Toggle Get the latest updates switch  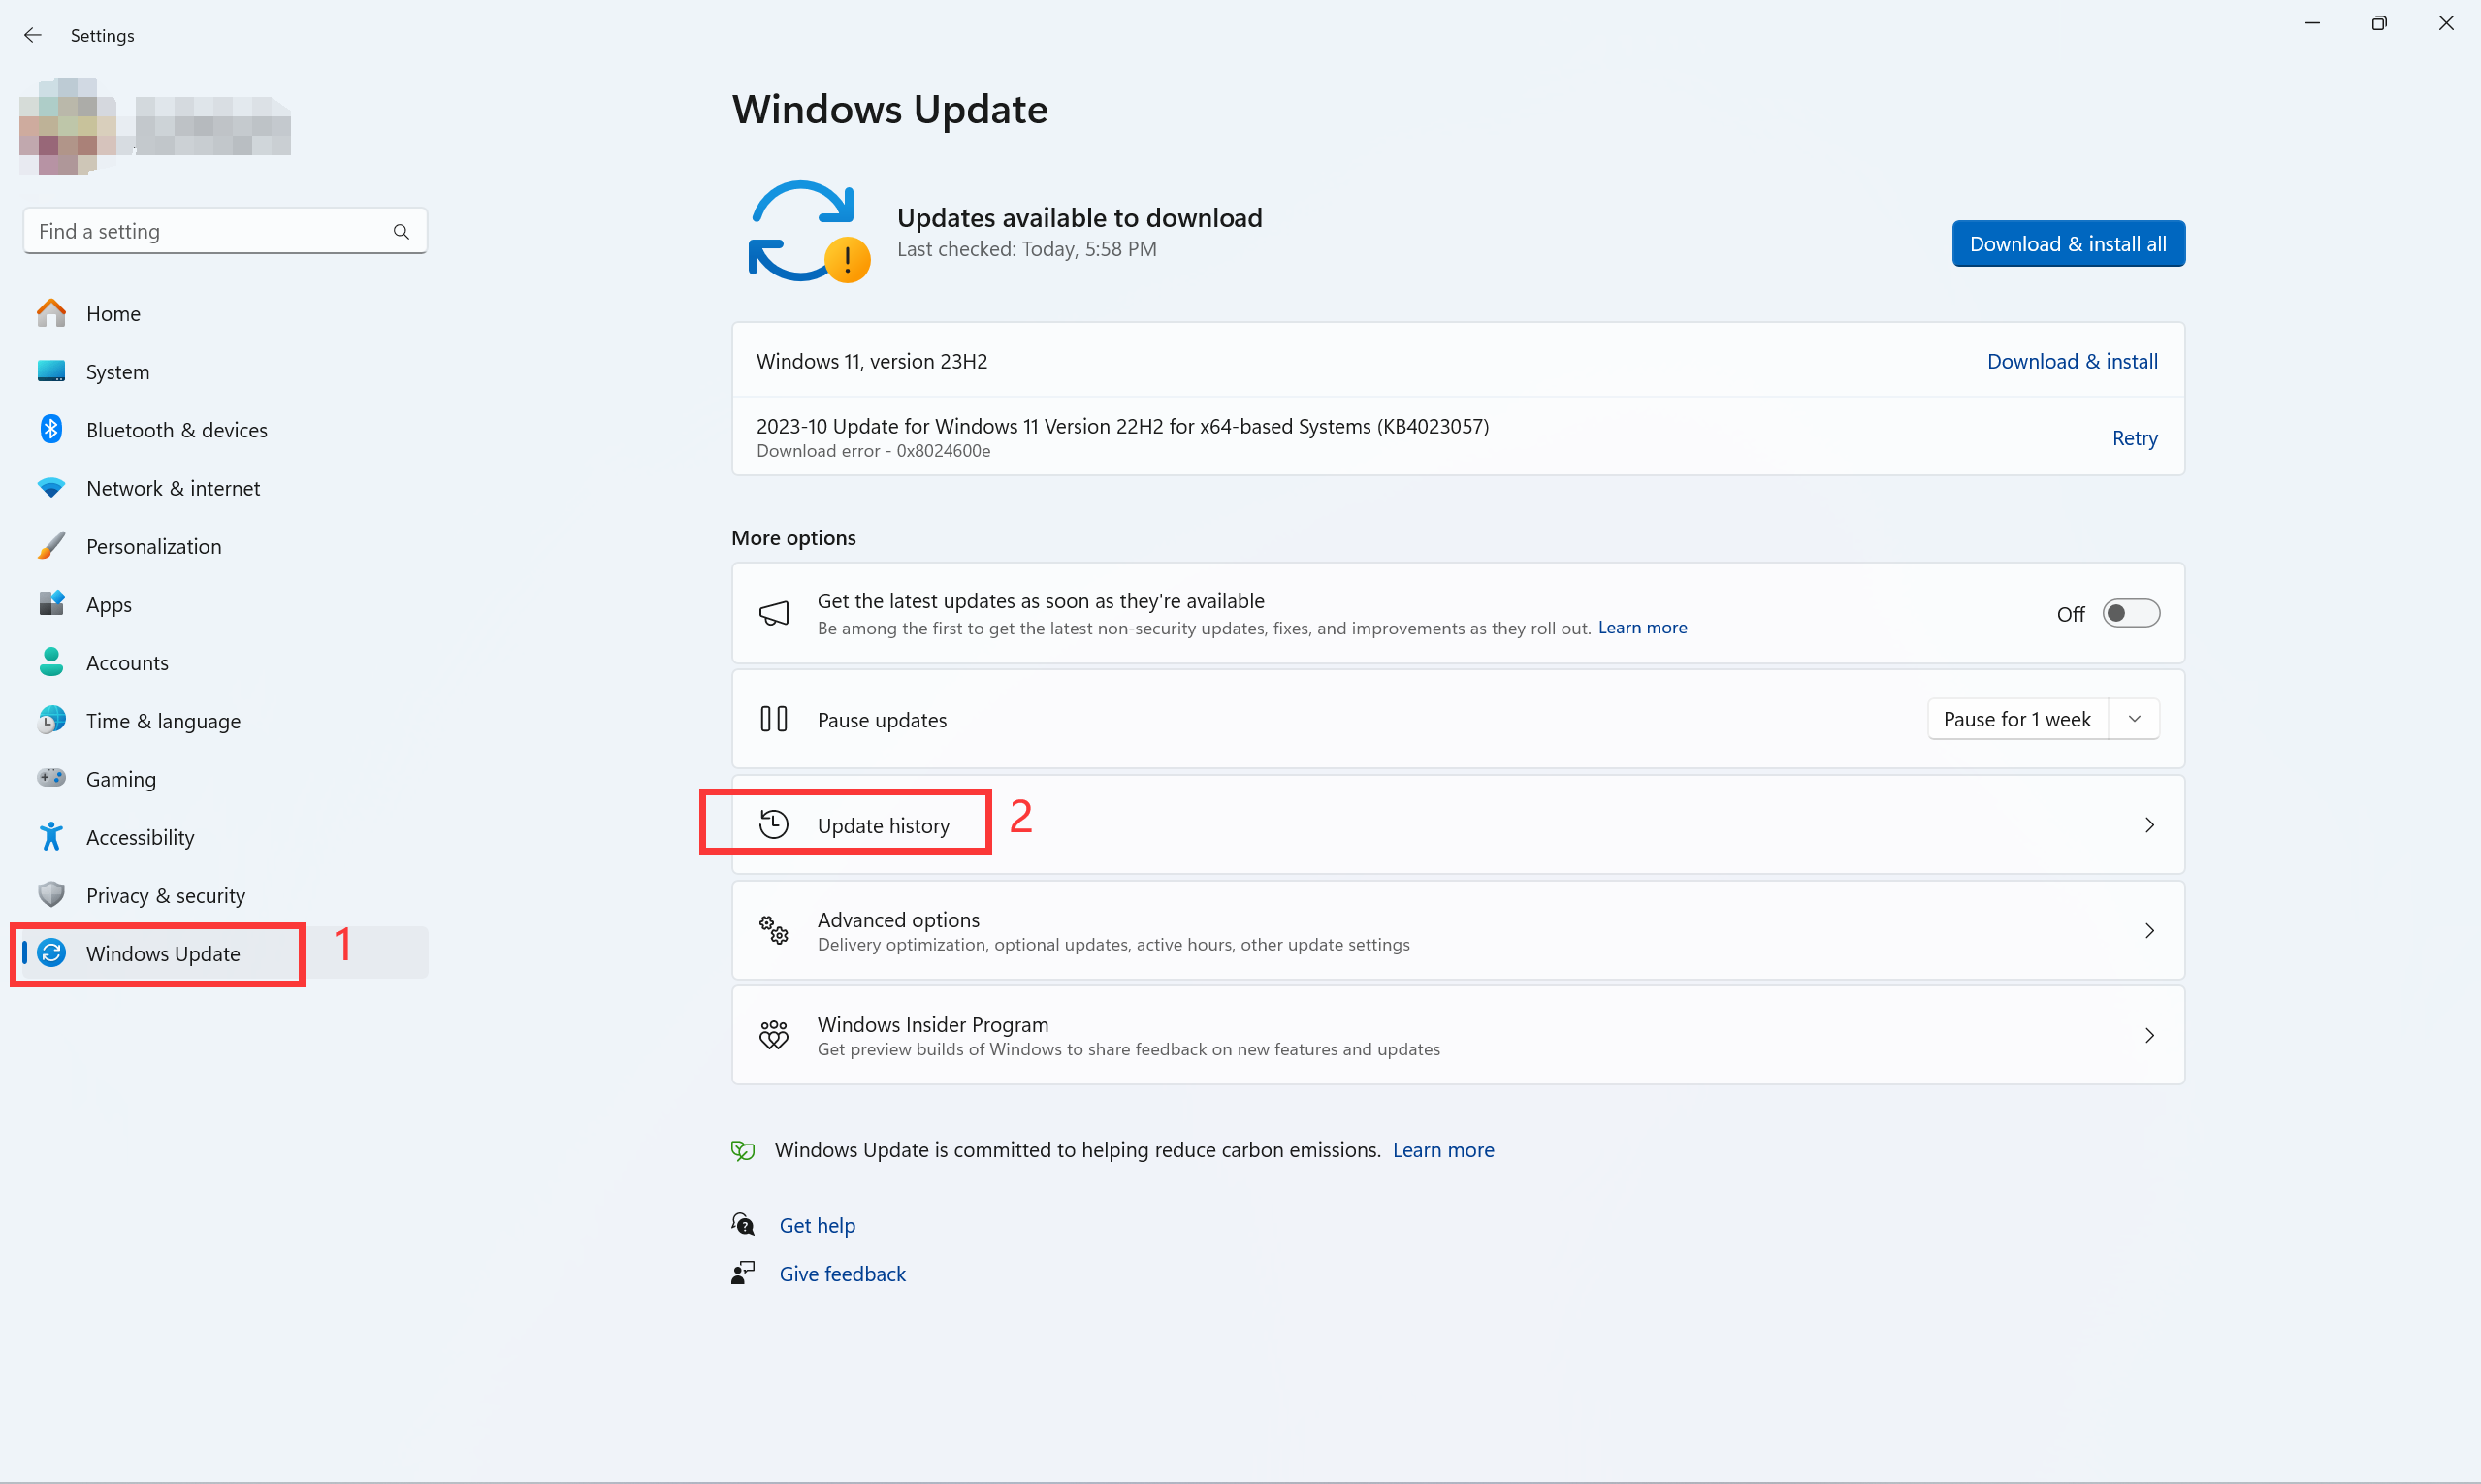[x=2131, y=613]
